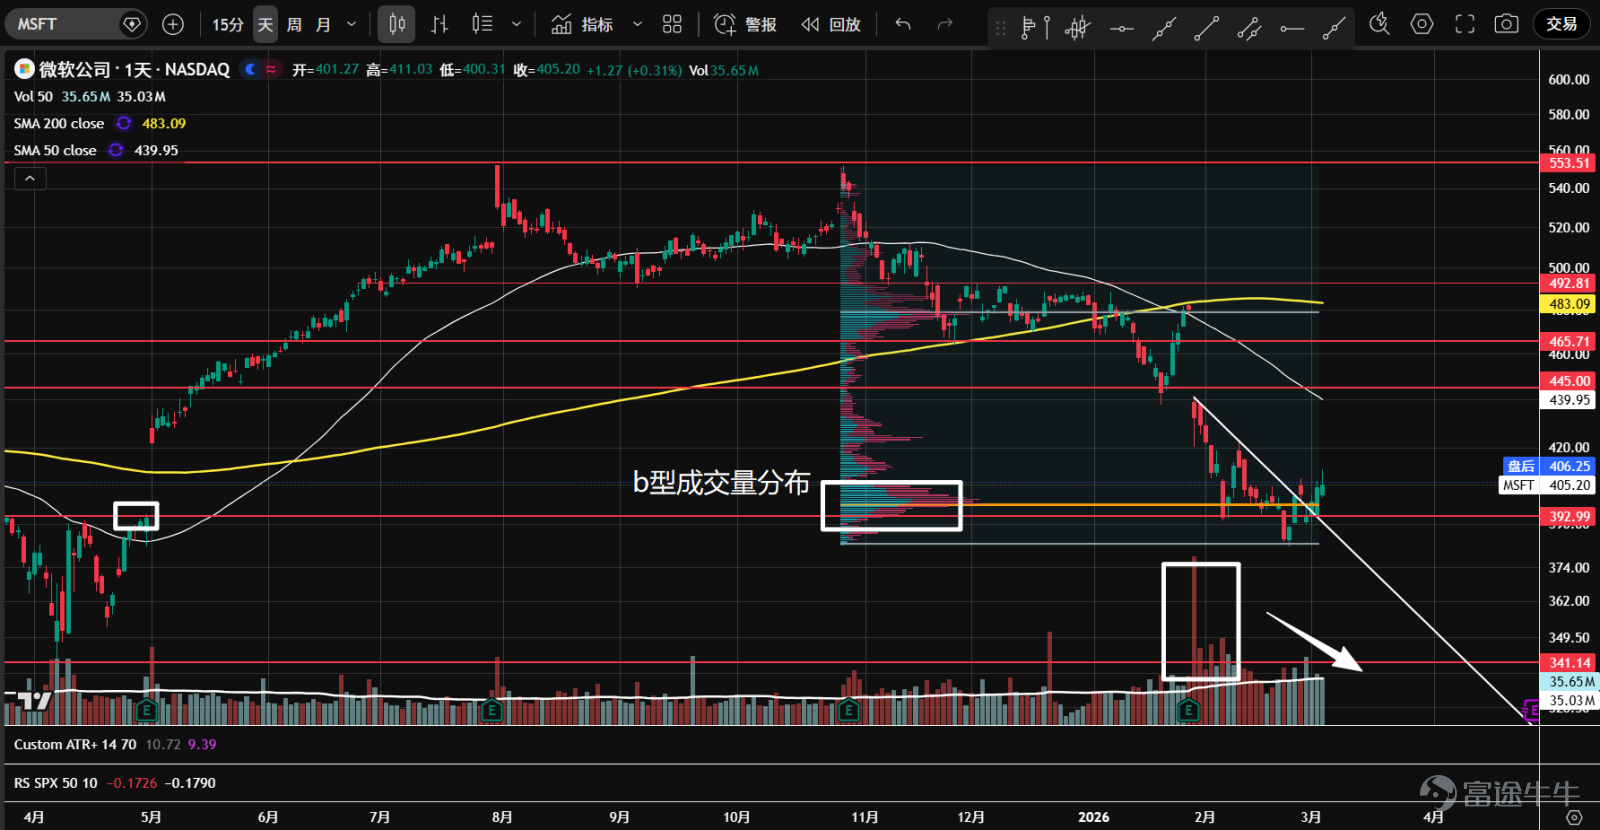Switch to the 15分 timeframe
1600x830 pixels.
227,24
